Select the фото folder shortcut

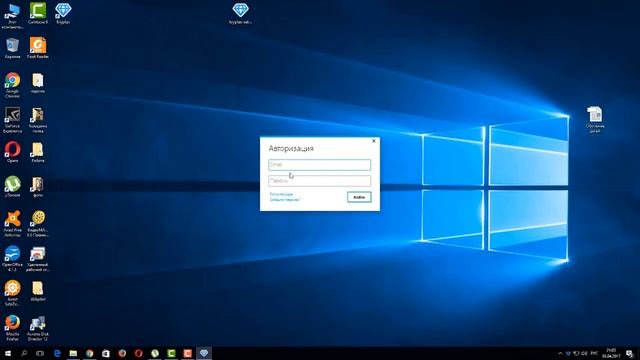point(38,187)
